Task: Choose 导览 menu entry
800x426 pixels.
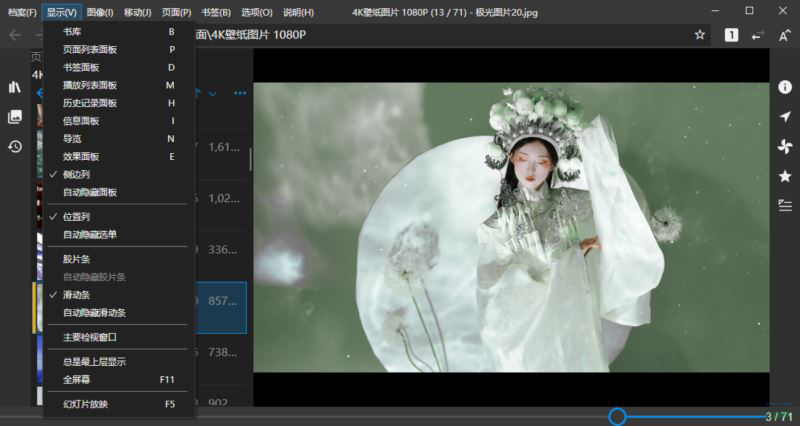Action: coord(118,139)
